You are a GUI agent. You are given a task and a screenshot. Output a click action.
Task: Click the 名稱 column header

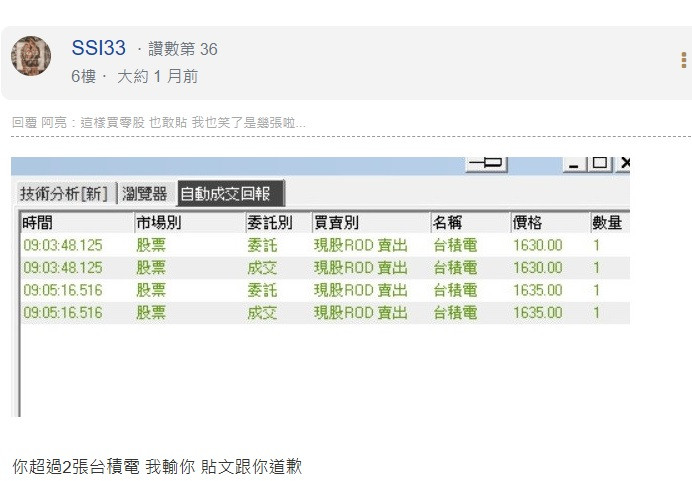point(470,222)
